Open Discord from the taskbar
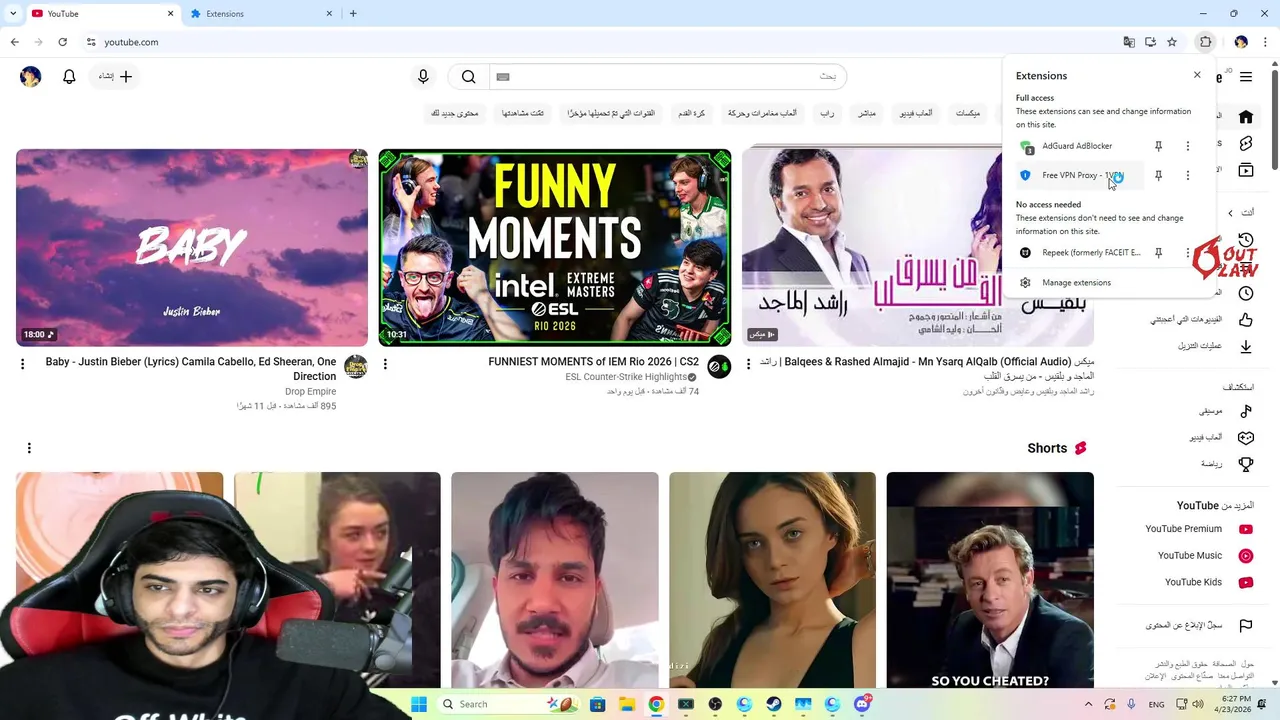Image resolution: width=1280 pixels, height=720 pixels. coord(862,704)
